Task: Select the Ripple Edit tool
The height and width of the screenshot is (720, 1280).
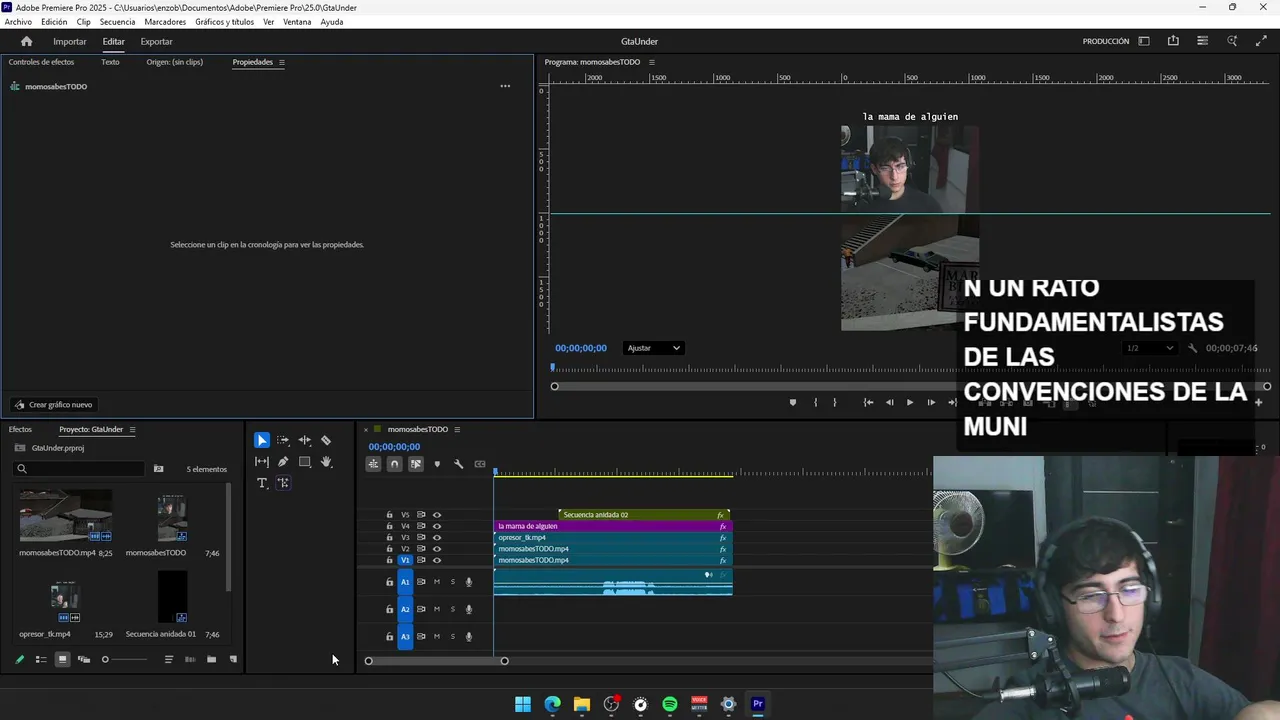Action: 305,440
